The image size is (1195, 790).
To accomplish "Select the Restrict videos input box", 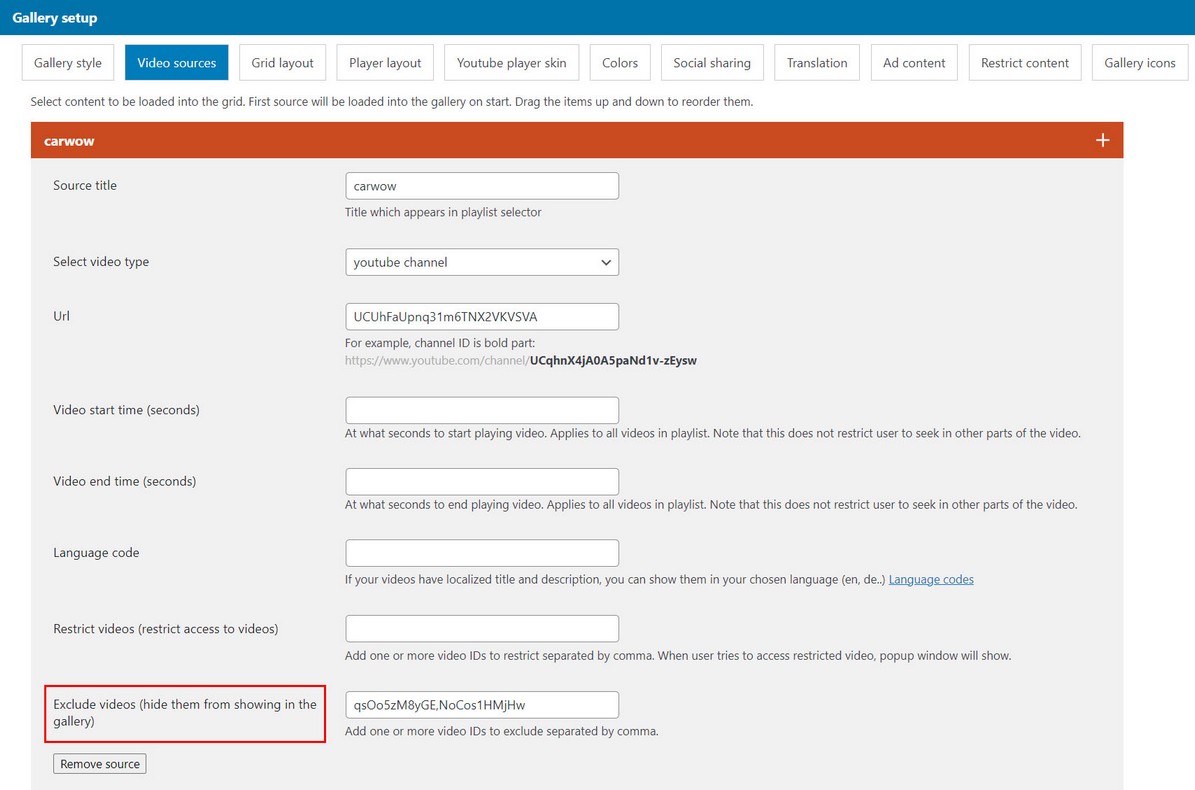I will point(482,628).
